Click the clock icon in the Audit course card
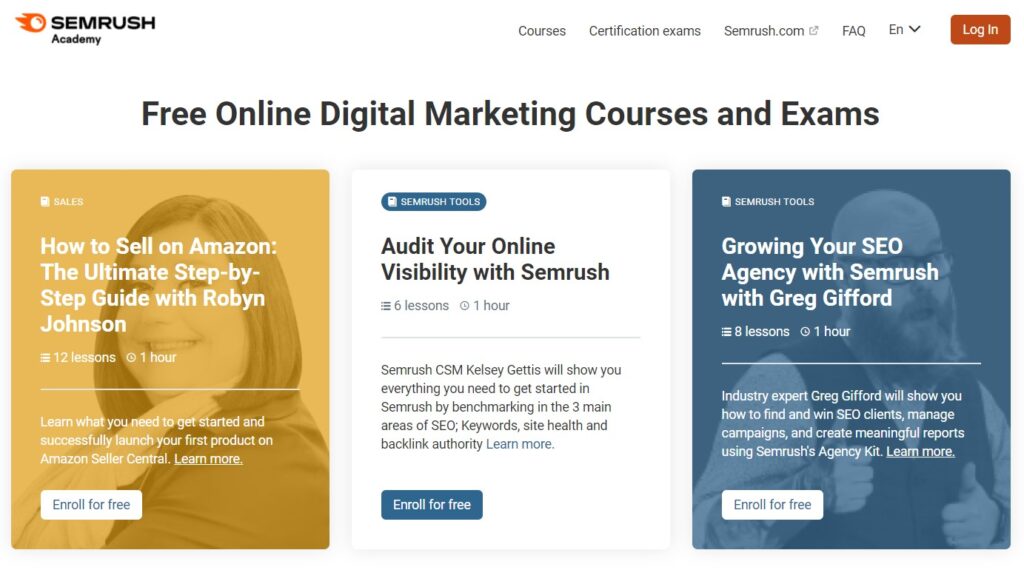The width and height of the screenshot is (1024, 570). click(x=464, y=306)
